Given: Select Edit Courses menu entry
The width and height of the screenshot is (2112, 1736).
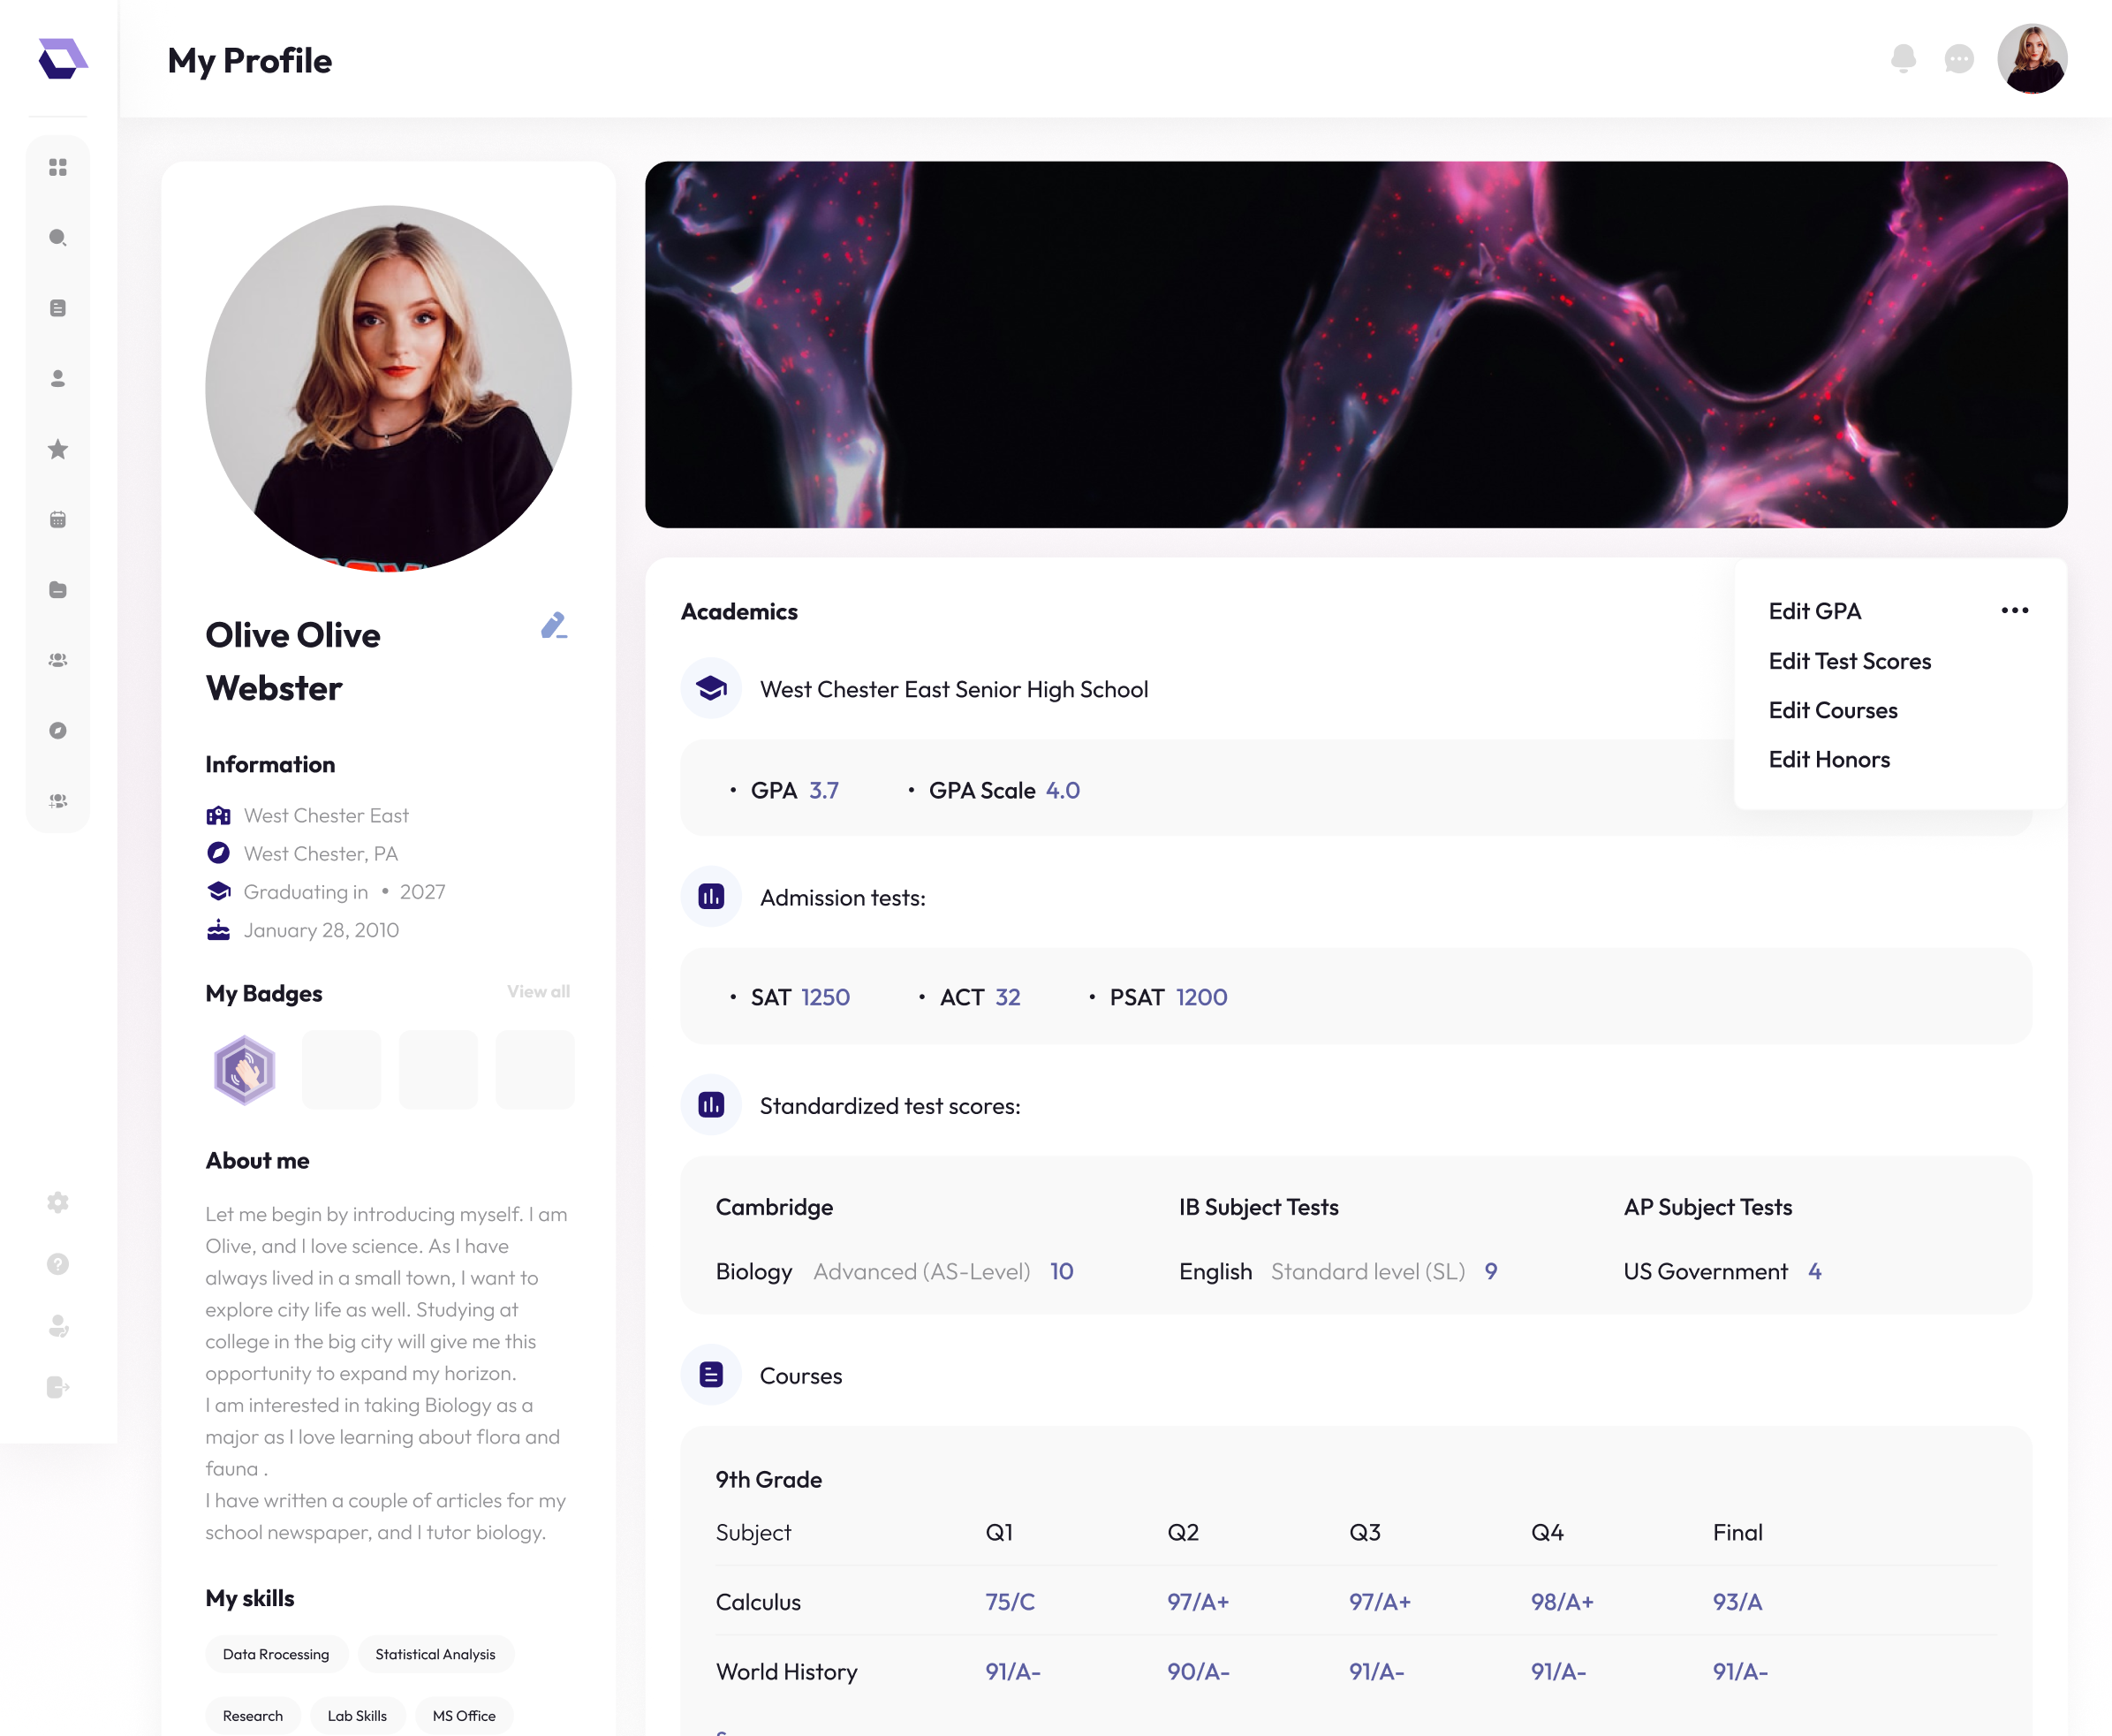Looking at the screenshot, I should tap(1832, 710).
